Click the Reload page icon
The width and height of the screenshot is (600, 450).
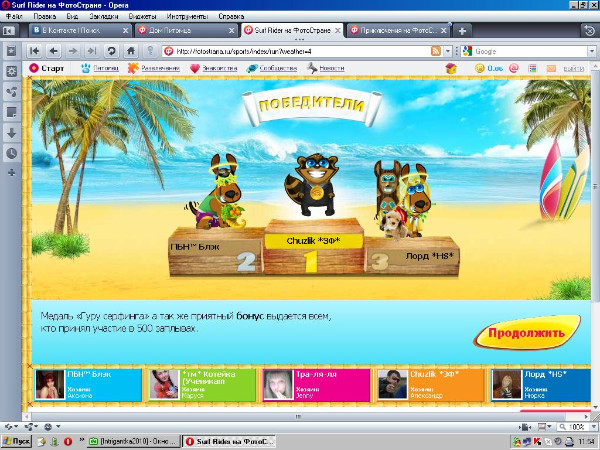111,50
